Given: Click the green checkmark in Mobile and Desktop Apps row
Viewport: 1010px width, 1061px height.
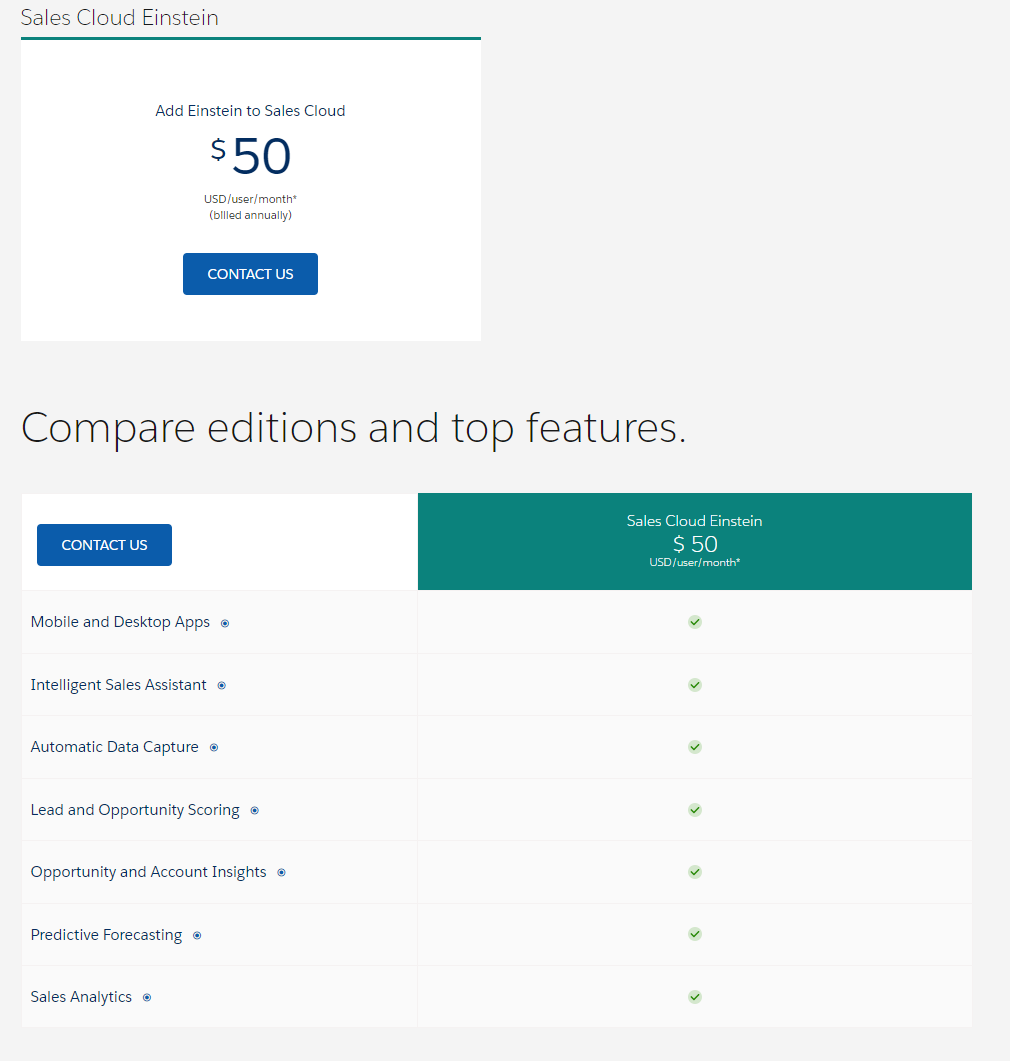Looking at the screenshot, I should 694,622.
